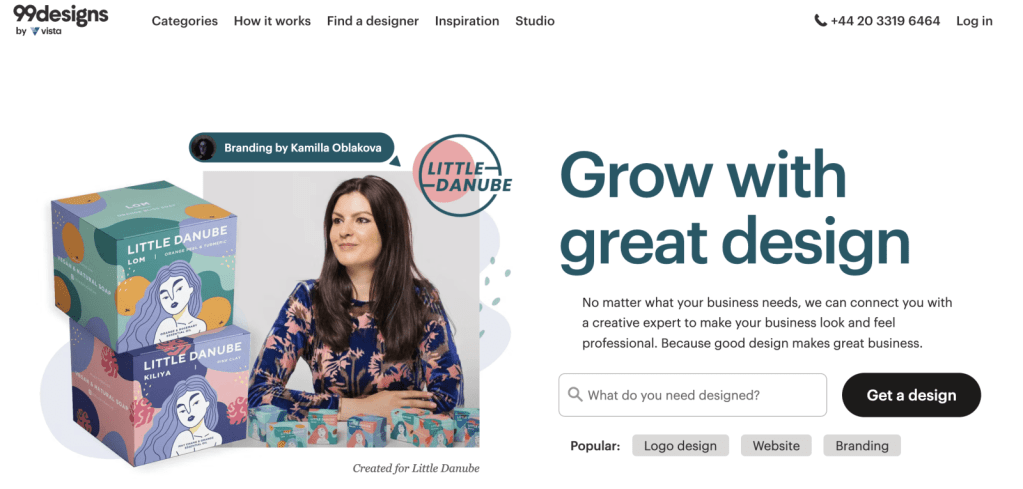Open the Studio nav item
The width and height of the screenshot is (1023, 489).
[x=535, y=21]
